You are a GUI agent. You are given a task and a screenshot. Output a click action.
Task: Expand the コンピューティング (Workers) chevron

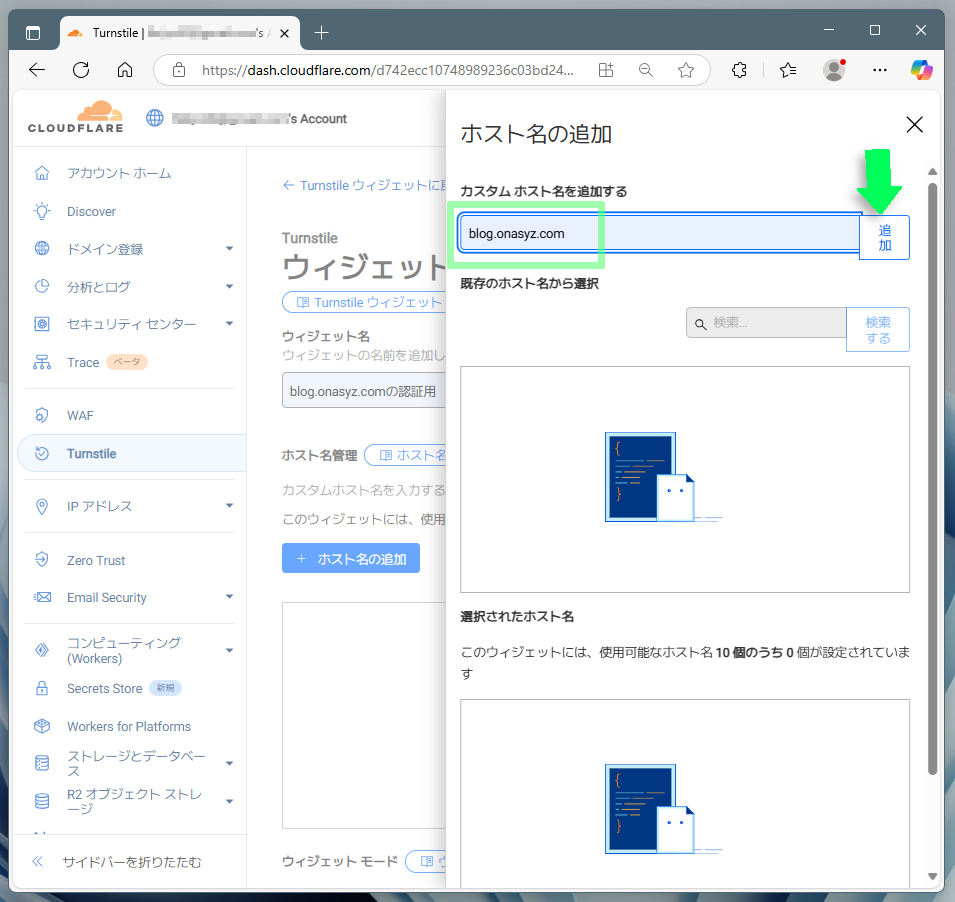[229, 650]
